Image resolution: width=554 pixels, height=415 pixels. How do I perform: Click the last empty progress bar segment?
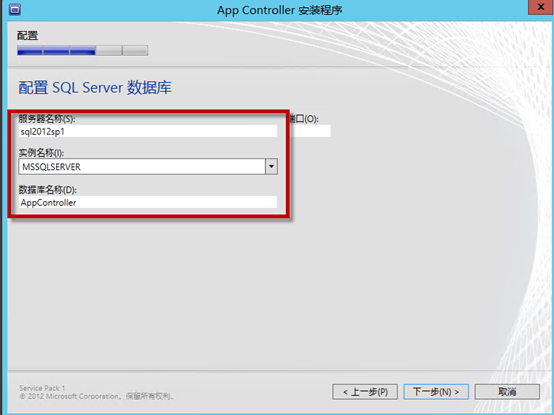click(x=135, y=51)
